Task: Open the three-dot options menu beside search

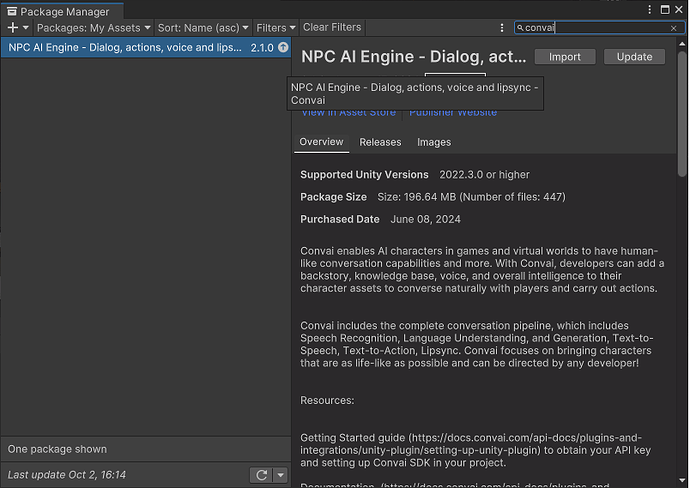Action: click(502, 28)
